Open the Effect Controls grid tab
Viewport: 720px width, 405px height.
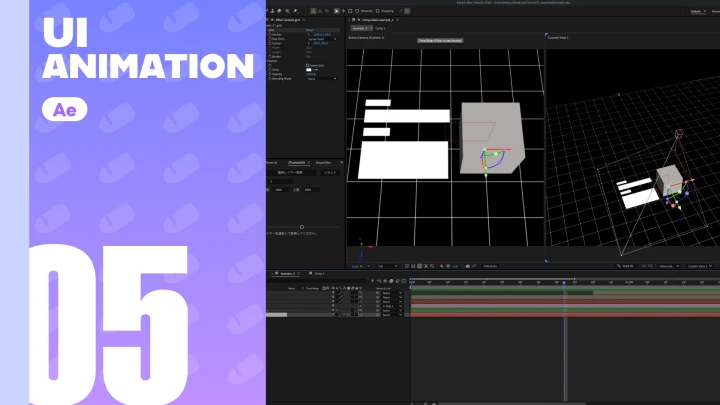[288, 20]
